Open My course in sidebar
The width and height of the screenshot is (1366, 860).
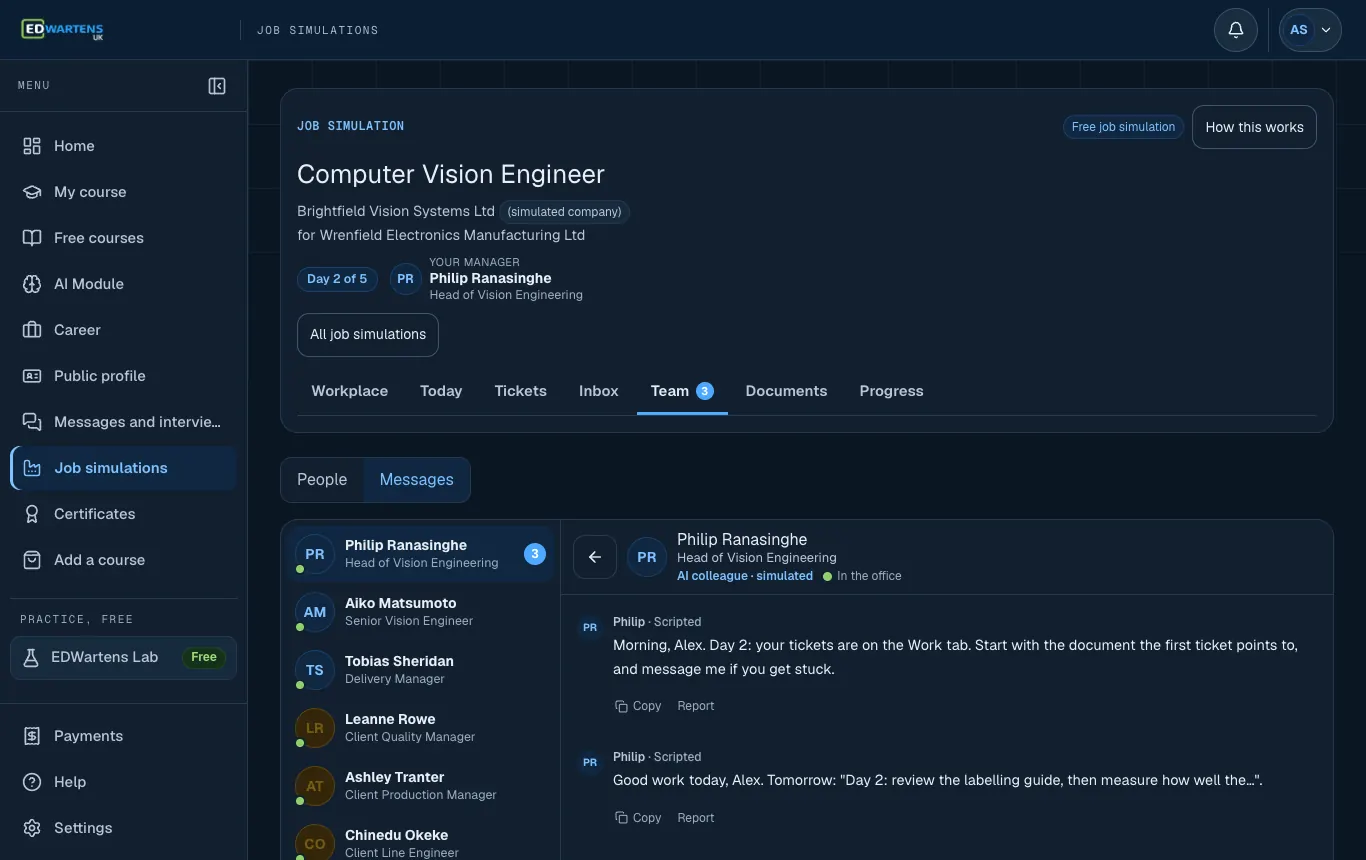pos(124,192)
